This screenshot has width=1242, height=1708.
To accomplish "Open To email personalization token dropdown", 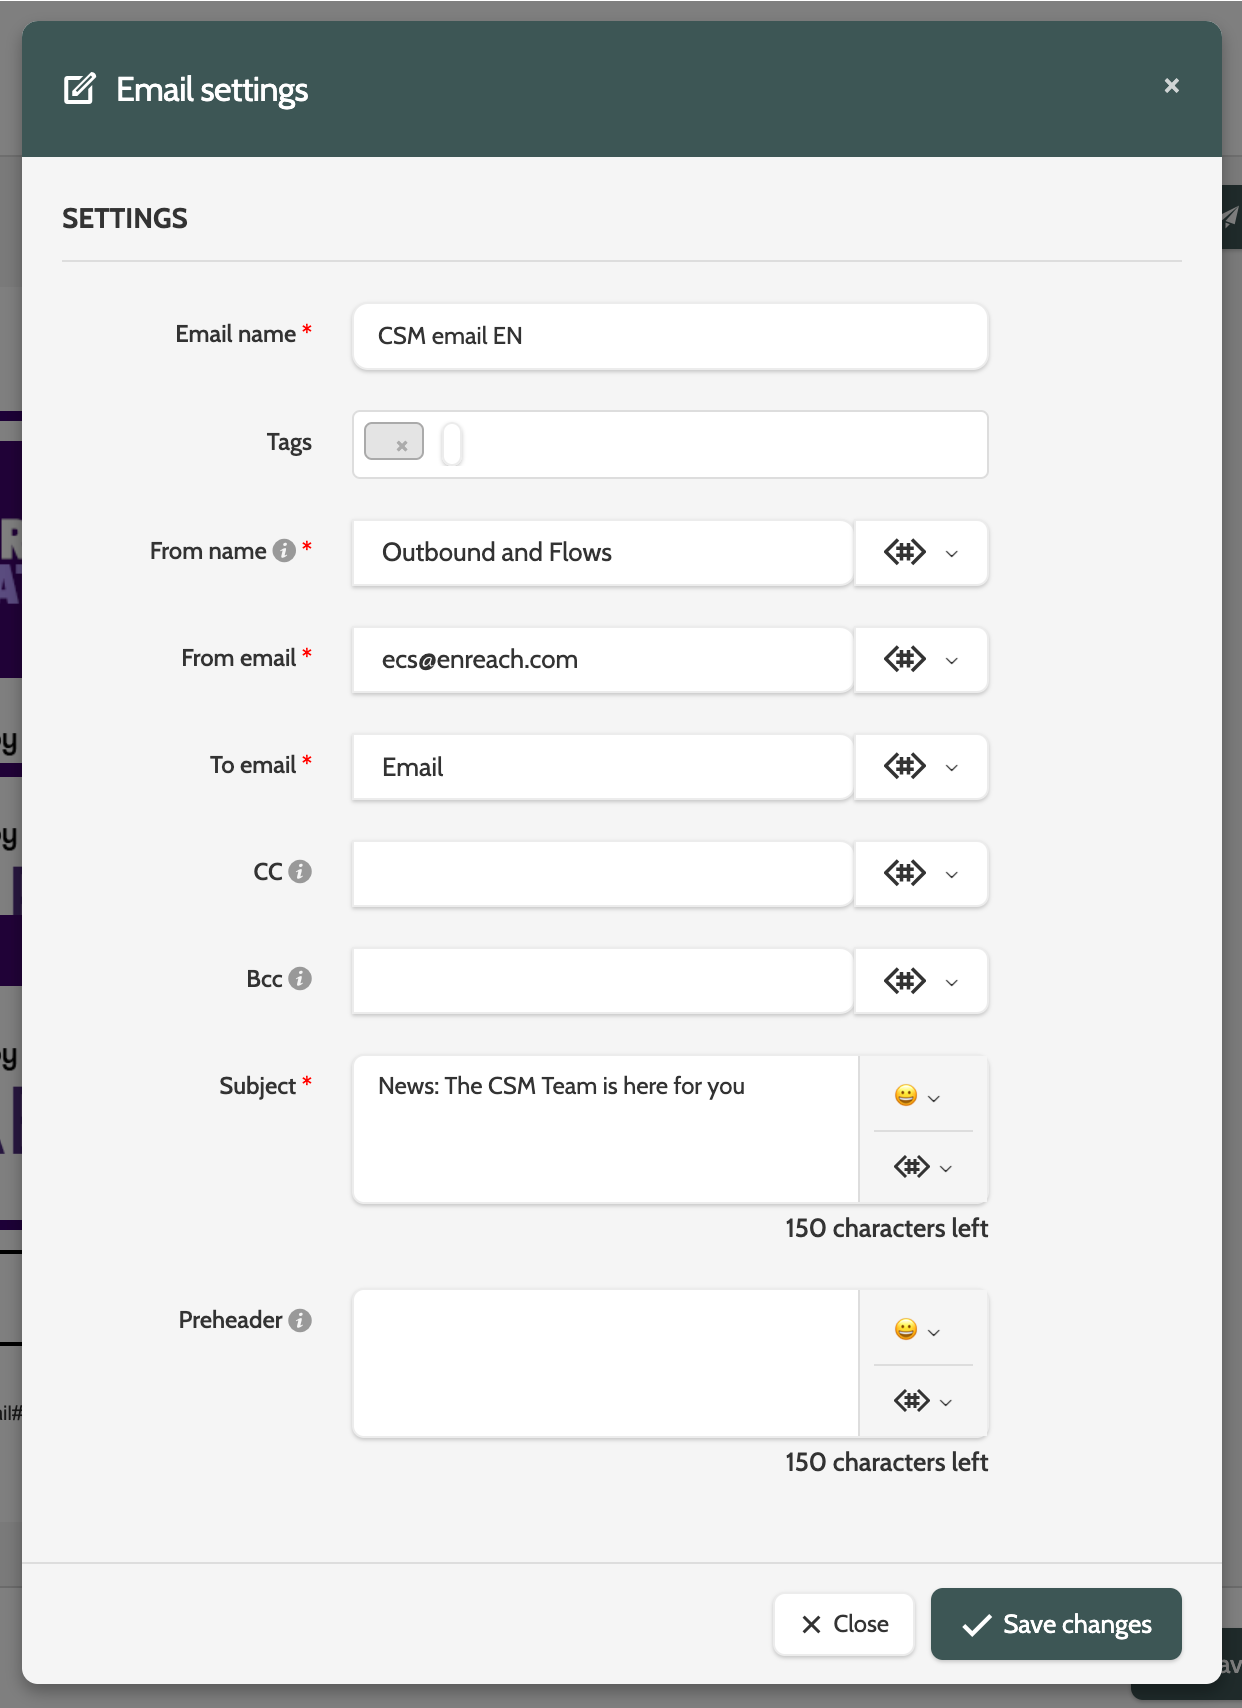I will click(921, 767).
